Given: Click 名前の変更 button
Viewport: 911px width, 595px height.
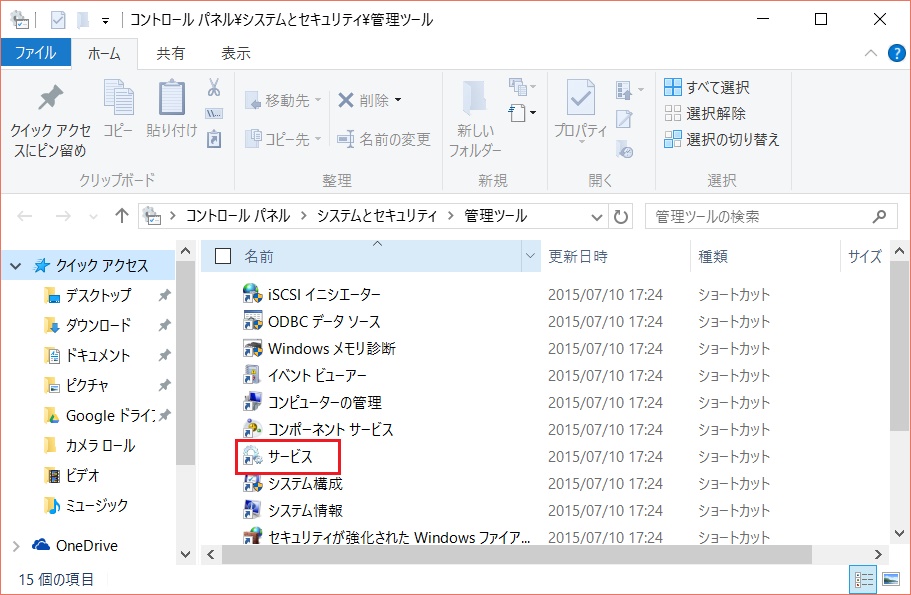Looking at the screenshot, I should [384, 139].
